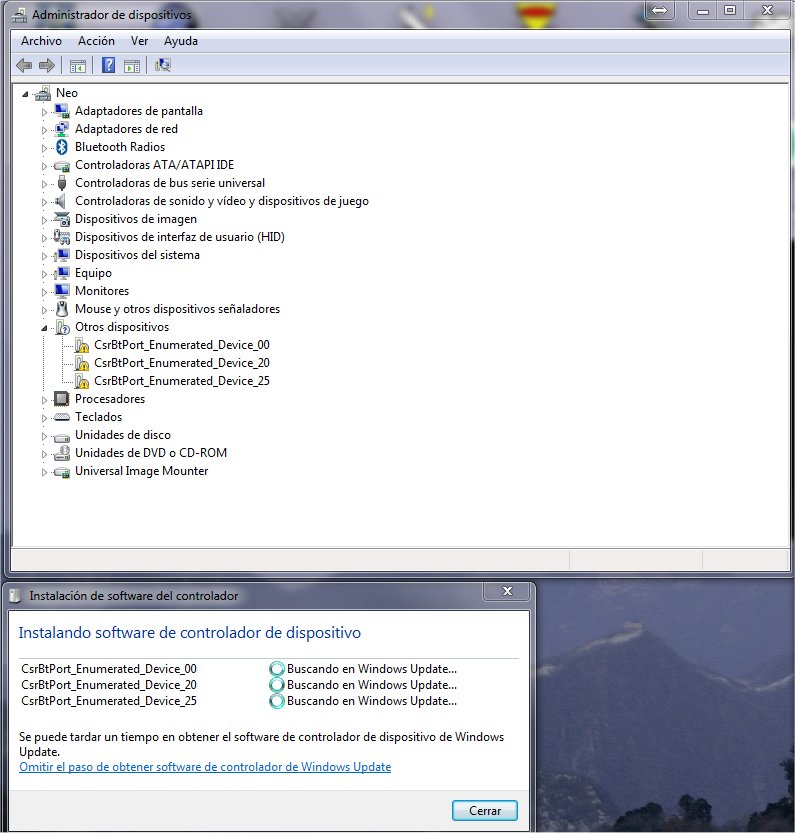Open the Ayuda menu
The image size is (795, 833).
point(181,41)
